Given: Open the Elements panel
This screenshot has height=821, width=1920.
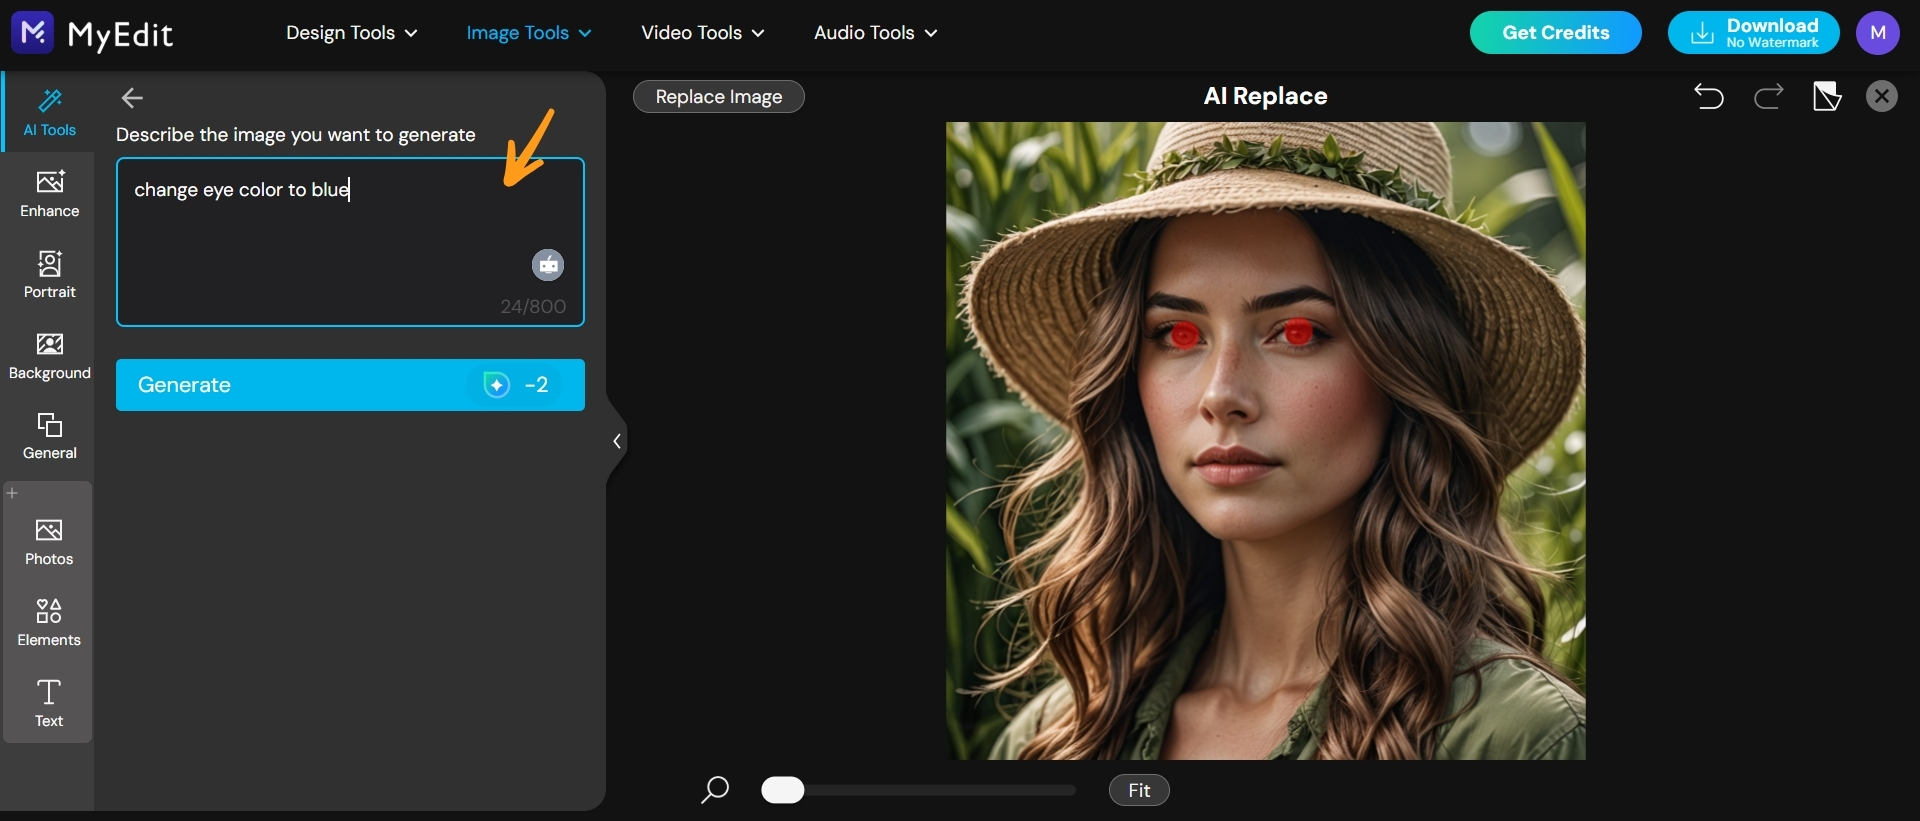Looking at the screenshot, I should [49, 622].
